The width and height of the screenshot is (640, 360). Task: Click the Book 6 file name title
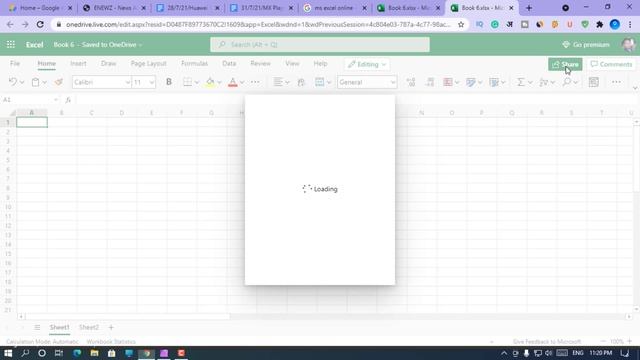click(x=64, y=44)
